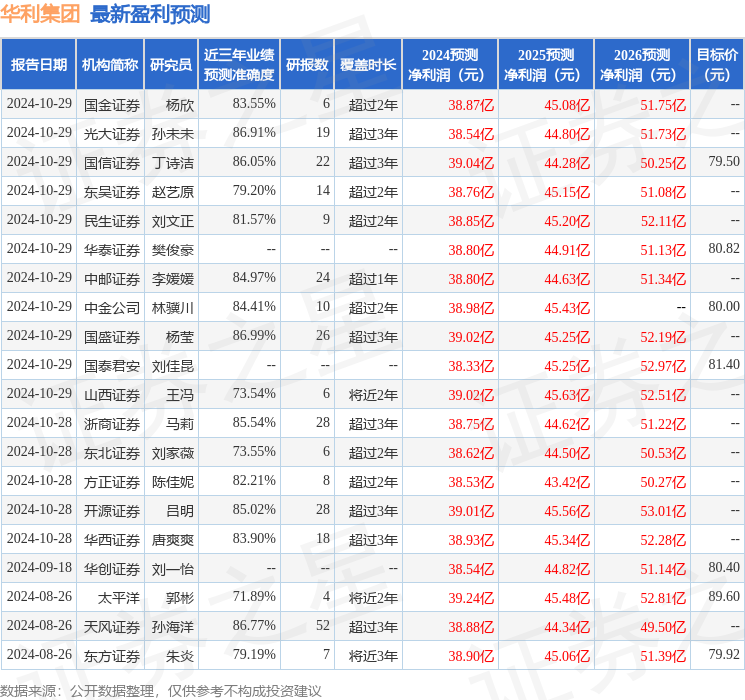Click the 山西证券 institution cell

point(112,395)
